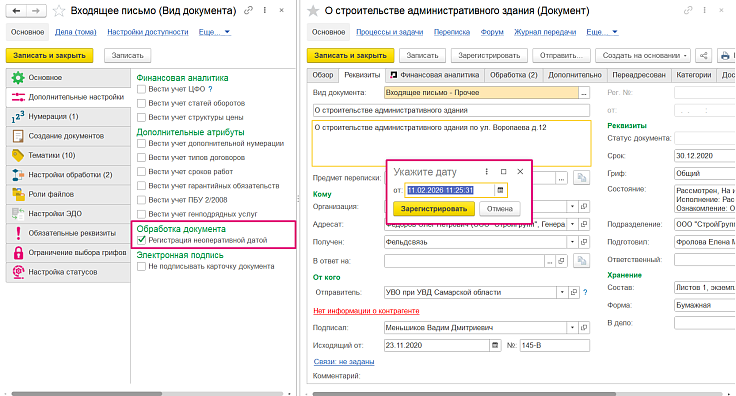Go back with the left arrow button
736x396 pixels.
16,10
